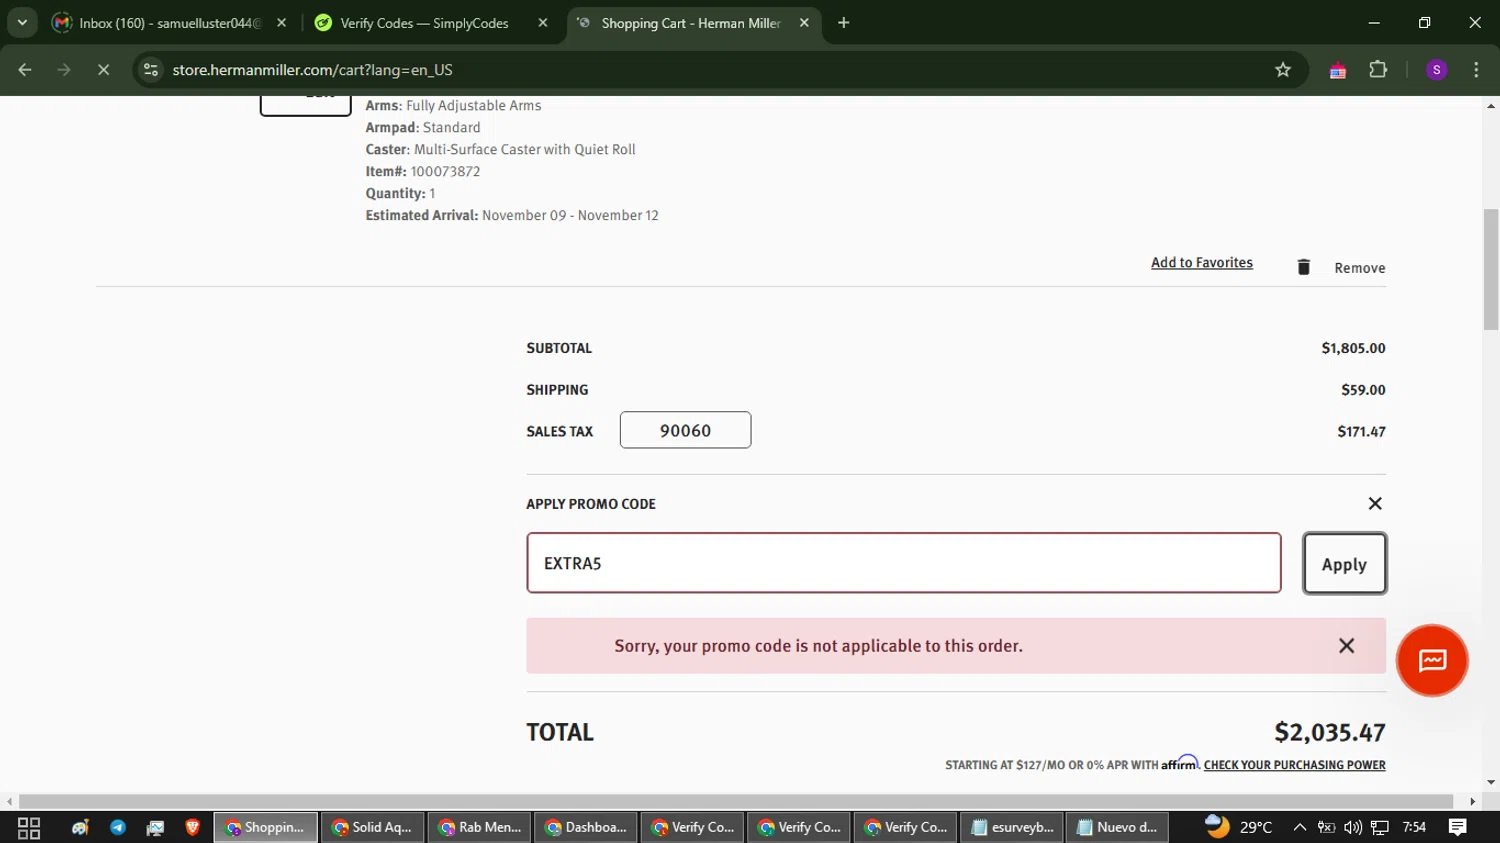
Task: Close the Shopping Cart tab
Action: coord(804,23)
